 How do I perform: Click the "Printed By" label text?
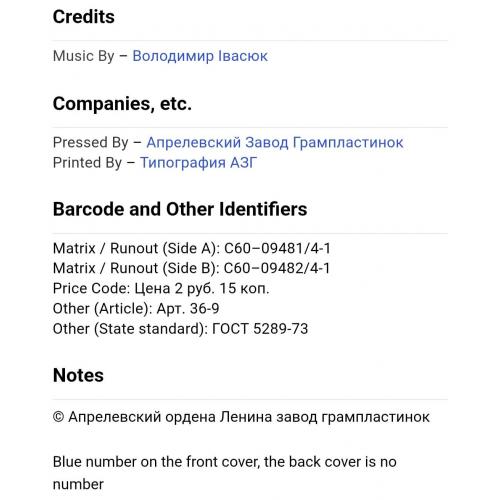[87, 163]
